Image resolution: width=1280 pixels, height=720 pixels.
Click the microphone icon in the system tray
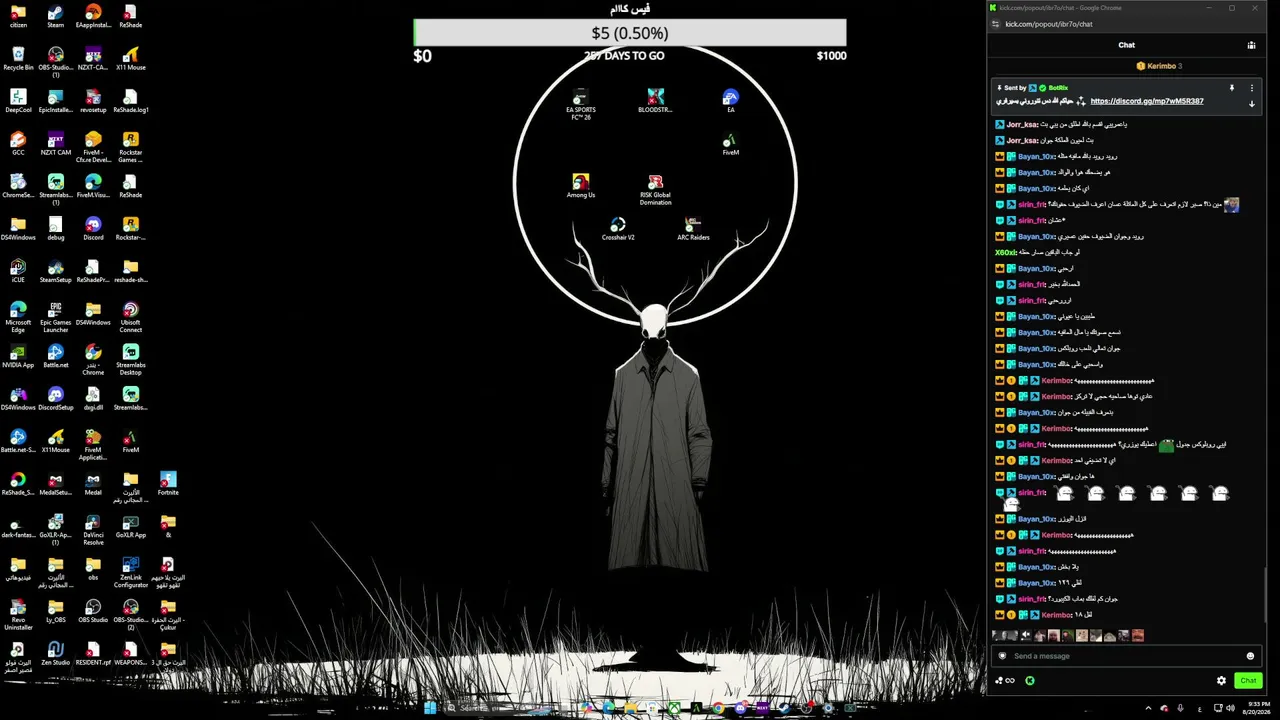pyautogui.click(x=1181, y=708)
